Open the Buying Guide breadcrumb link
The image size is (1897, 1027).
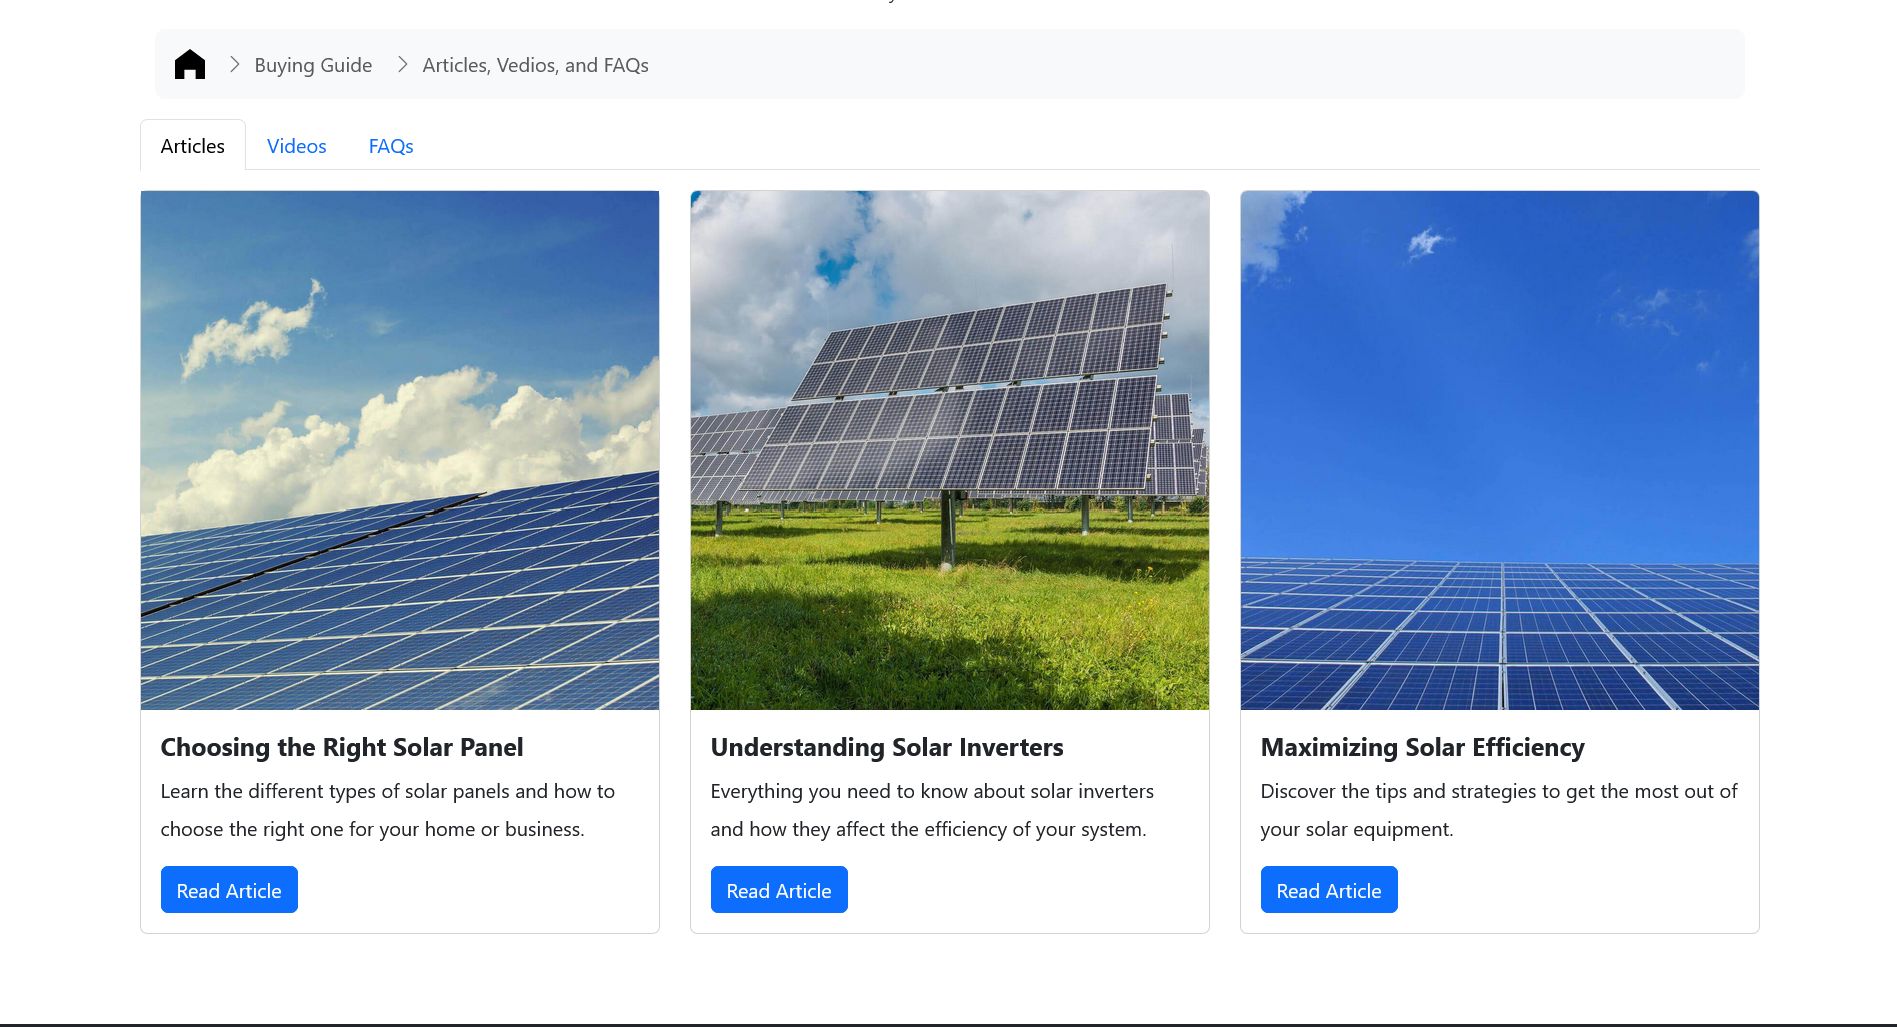point(313,65)
